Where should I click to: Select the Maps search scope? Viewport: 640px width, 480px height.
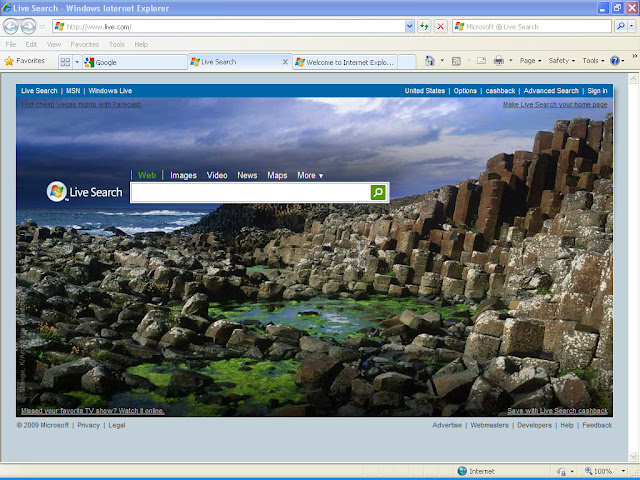(277, 175)
